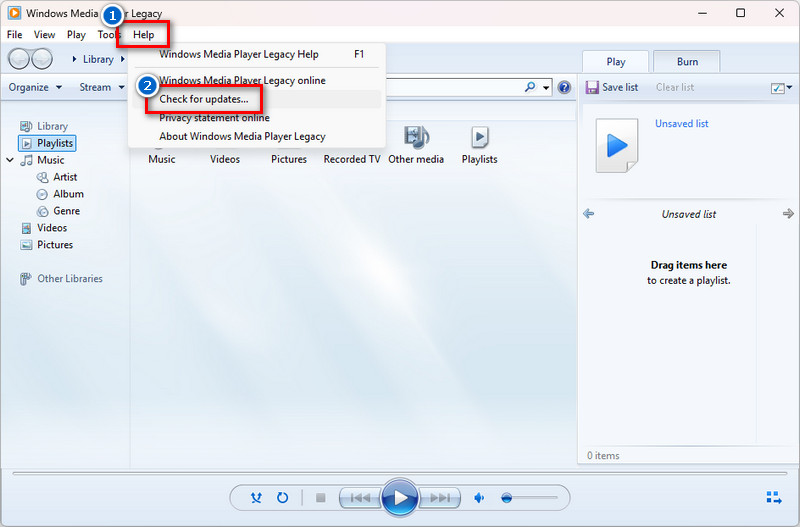
Task: Open the Stream dropdown menu
Action: [x=102, y=87]
